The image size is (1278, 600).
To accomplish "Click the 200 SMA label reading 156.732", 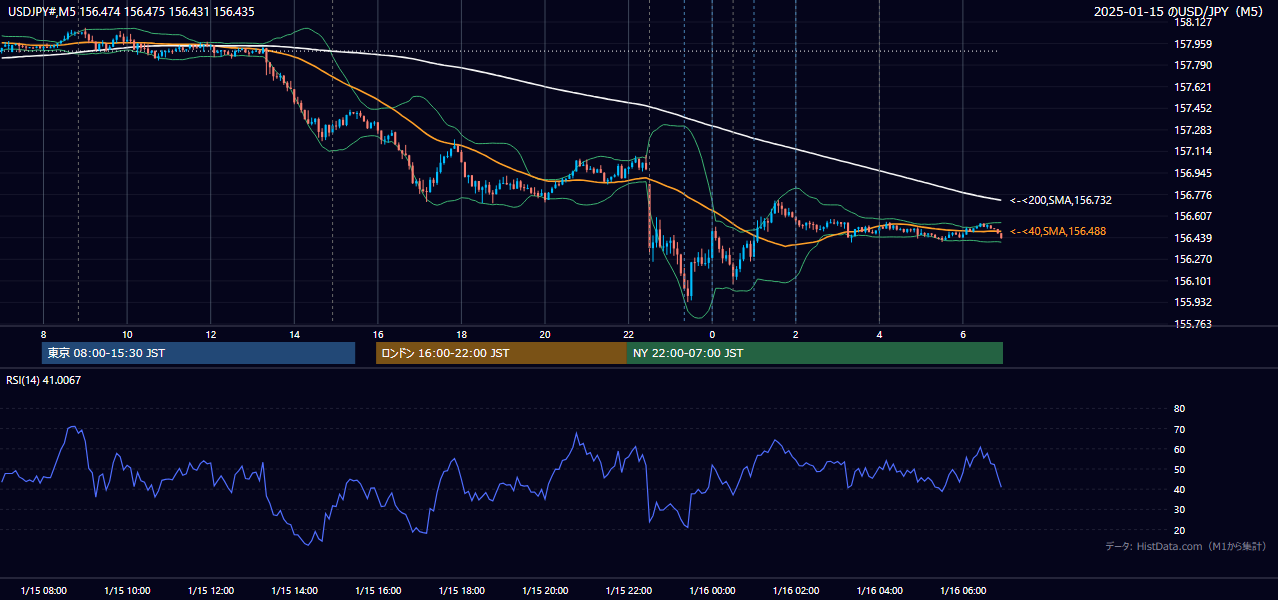I will [1060, 200].
